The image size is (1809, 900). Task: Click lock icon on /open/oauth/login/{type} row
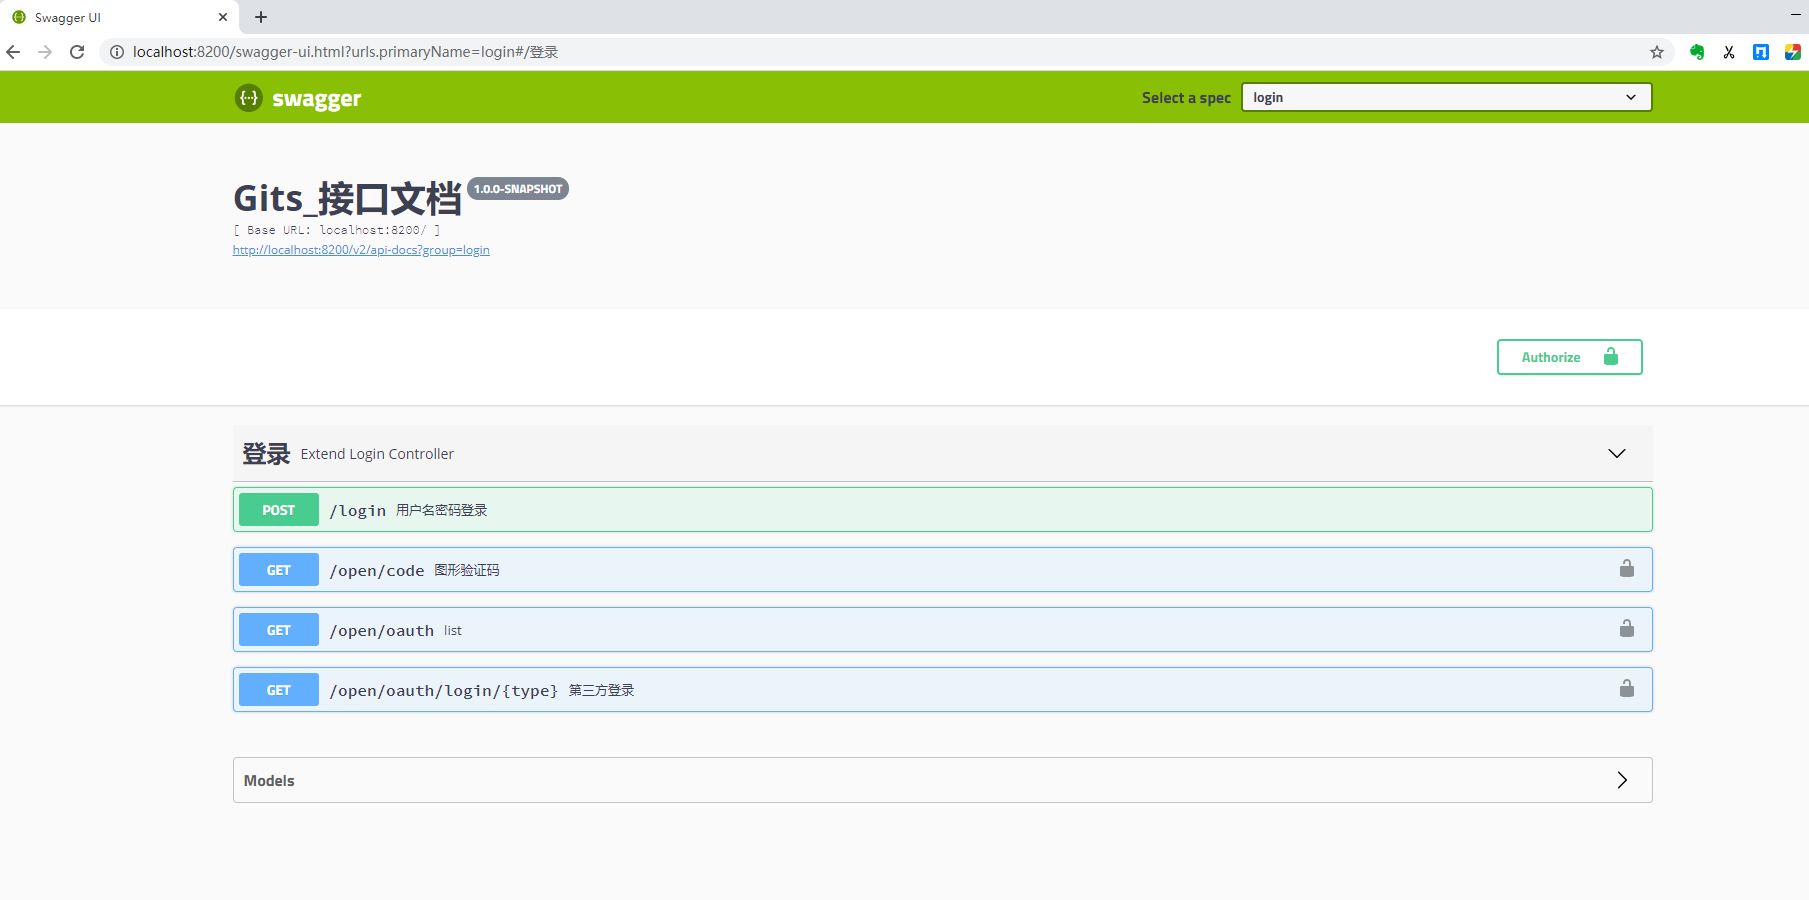click(x=1626, y=689)
